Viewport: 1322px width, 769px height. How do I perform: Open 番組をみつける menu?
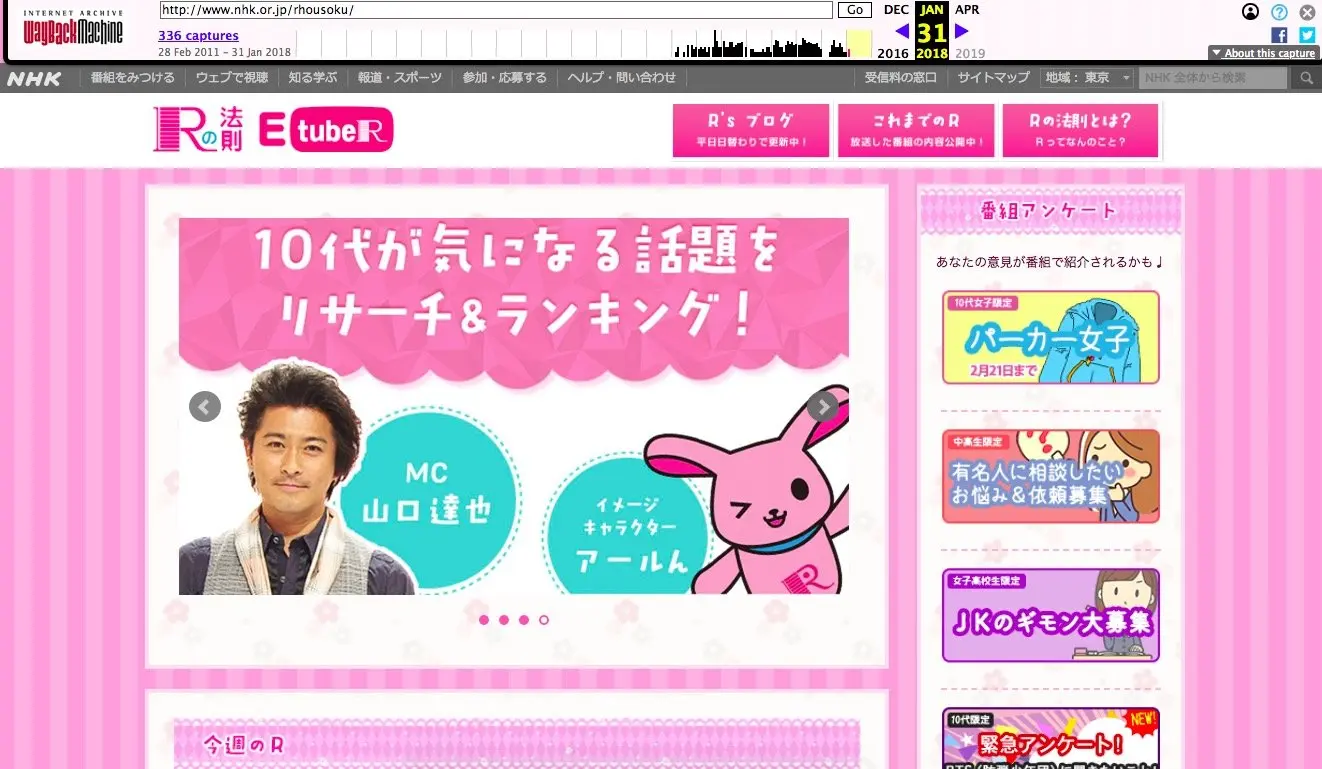tap(132, 78)
